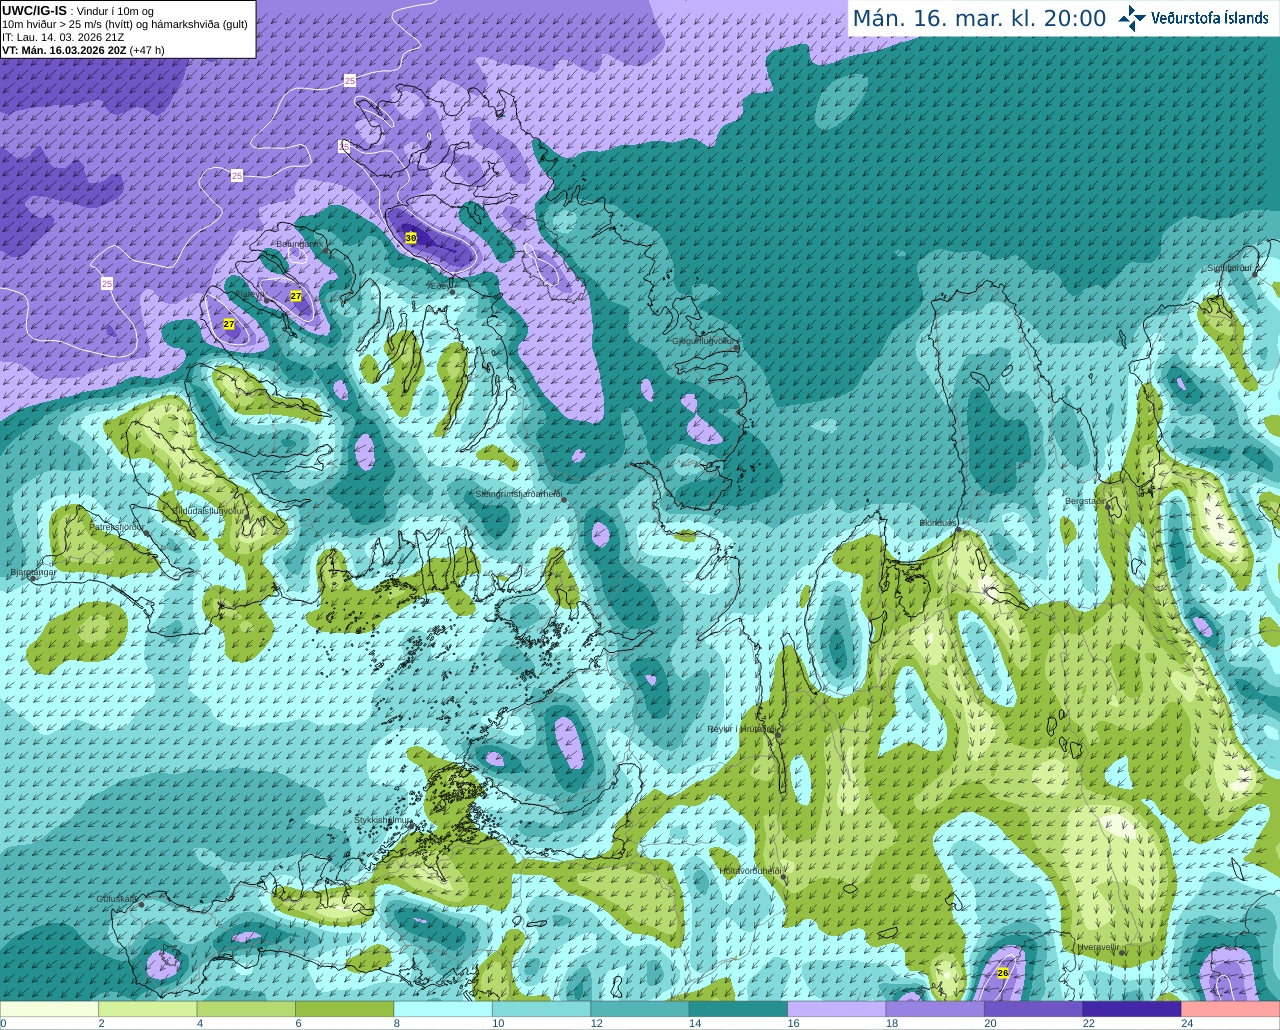This screenshot has width=1280, height=1030.
Task: Click the 12–14 m/s teal legend swatch
Action: coord(640,1009)
